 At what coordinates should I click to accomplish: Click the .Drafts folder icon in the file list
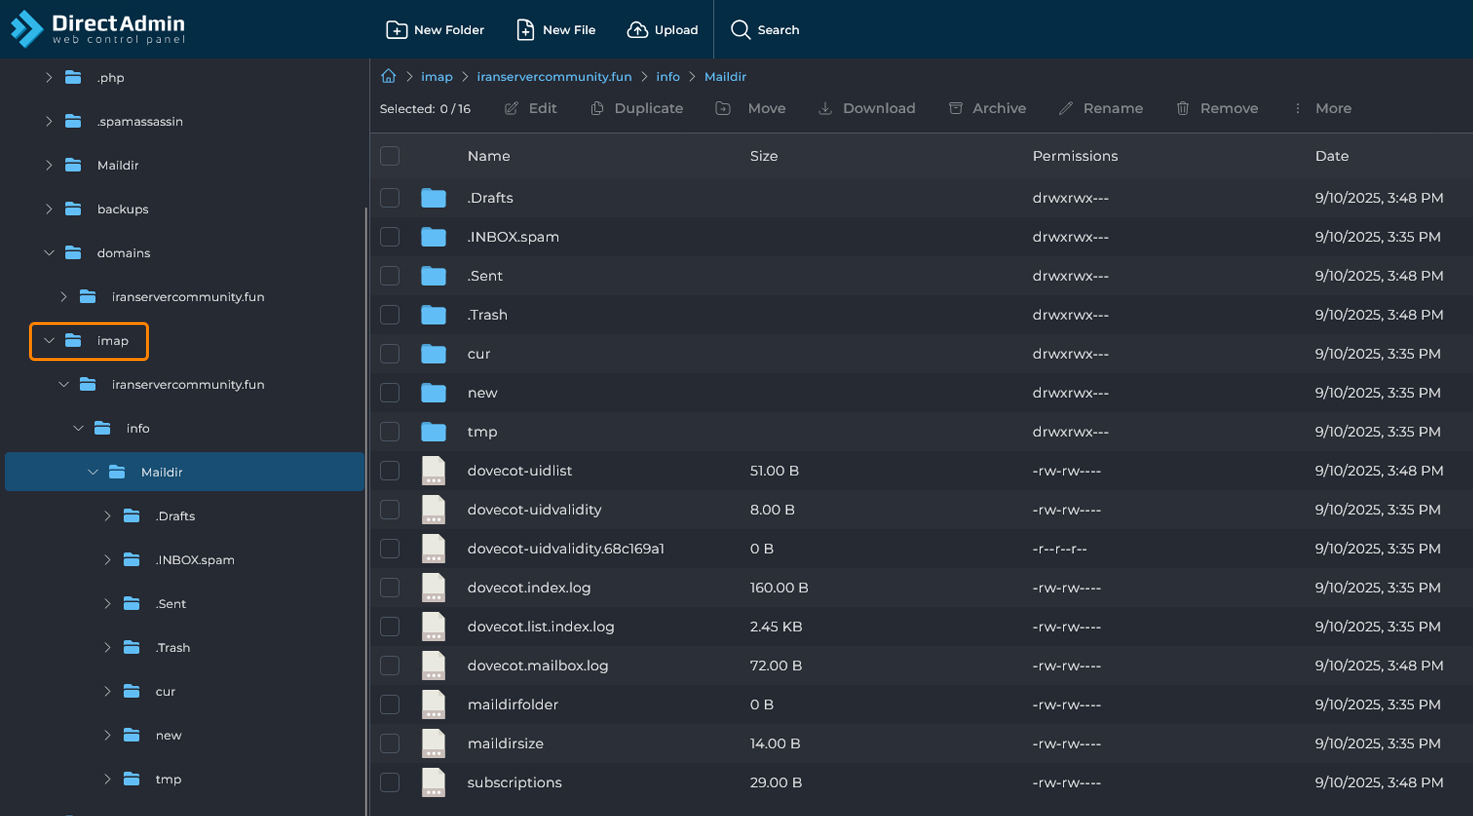[433, 198]
